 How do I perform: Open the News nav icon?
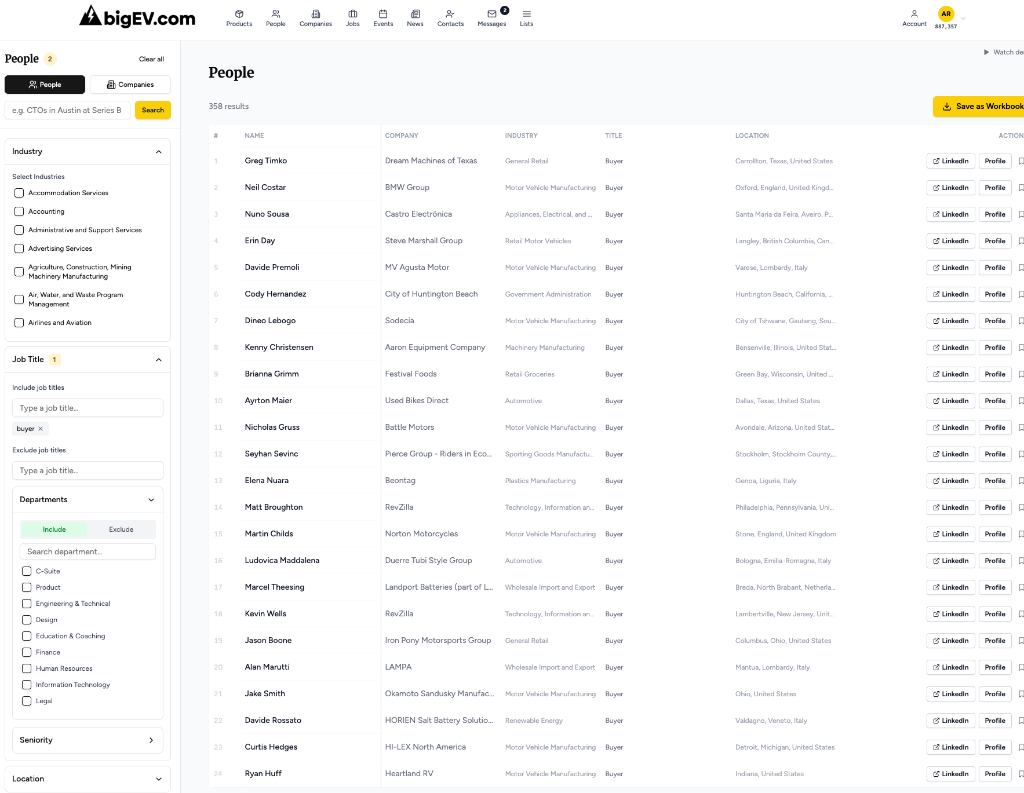tap(415, 14)
